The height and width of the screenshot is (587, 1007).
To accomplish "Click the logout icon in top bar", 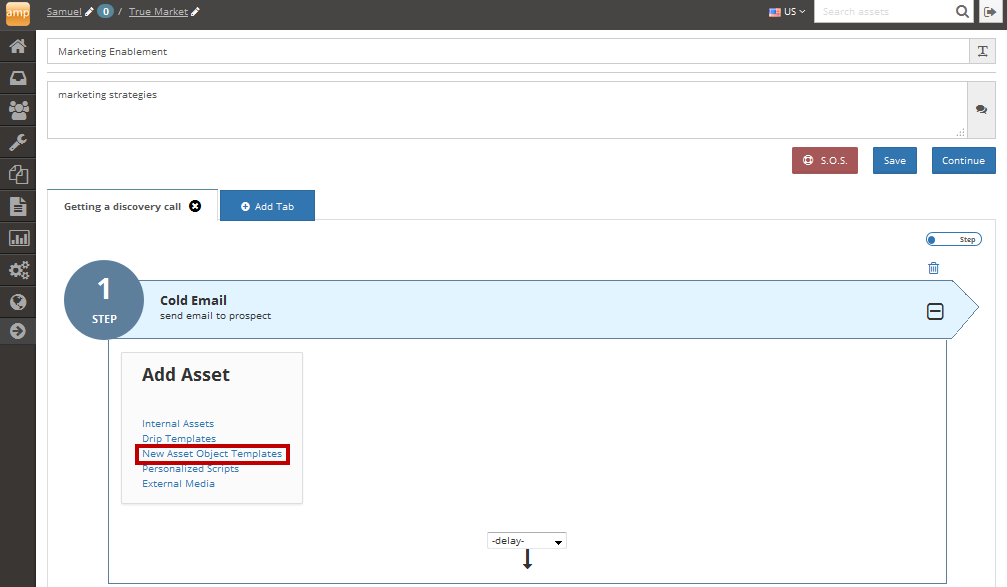I will 990,12.
